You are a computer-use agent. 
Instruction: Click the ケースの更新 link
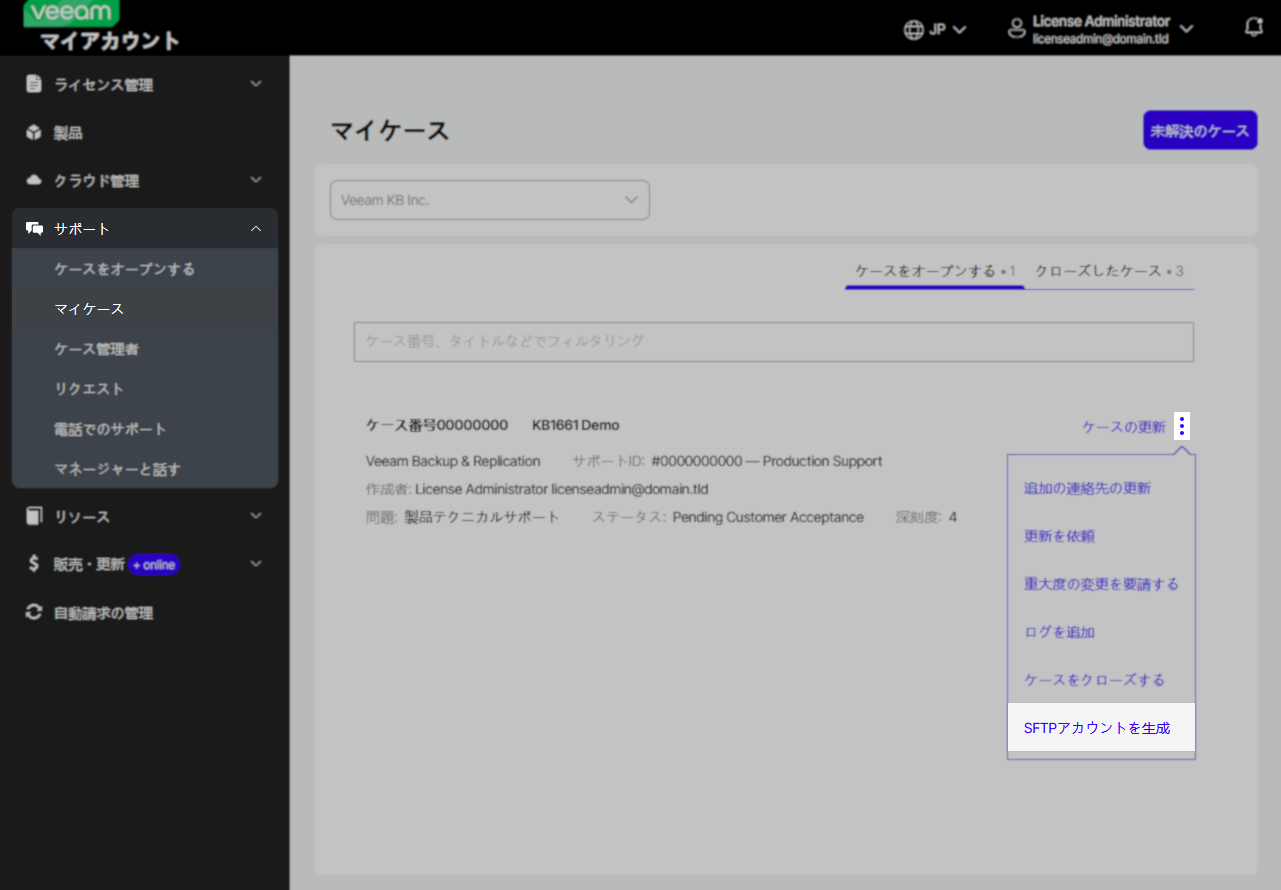tap(1122, 425)
